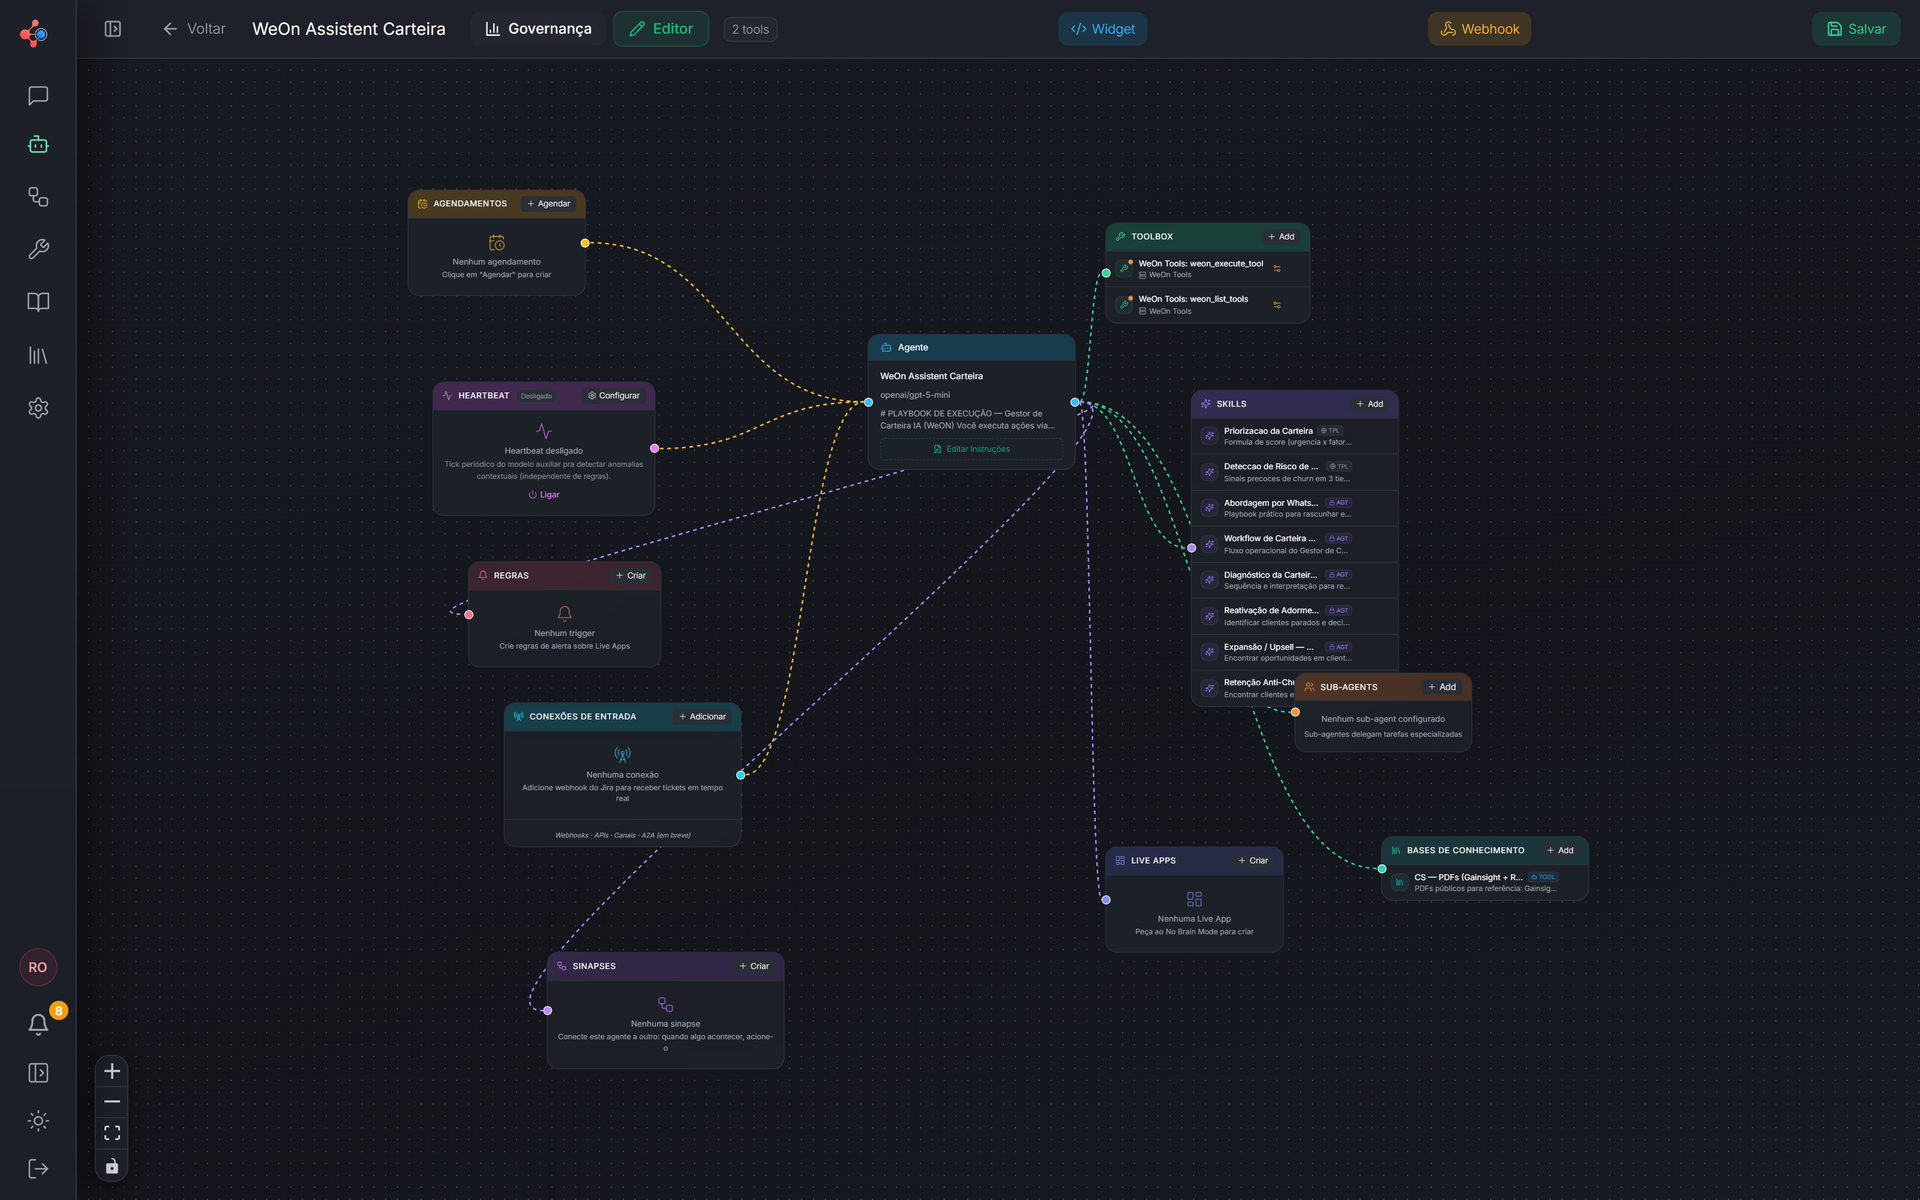The image size is (1920, 1200).
Task: Select the Expansão / Upsell skill
Action: (x=1294, y=652)
